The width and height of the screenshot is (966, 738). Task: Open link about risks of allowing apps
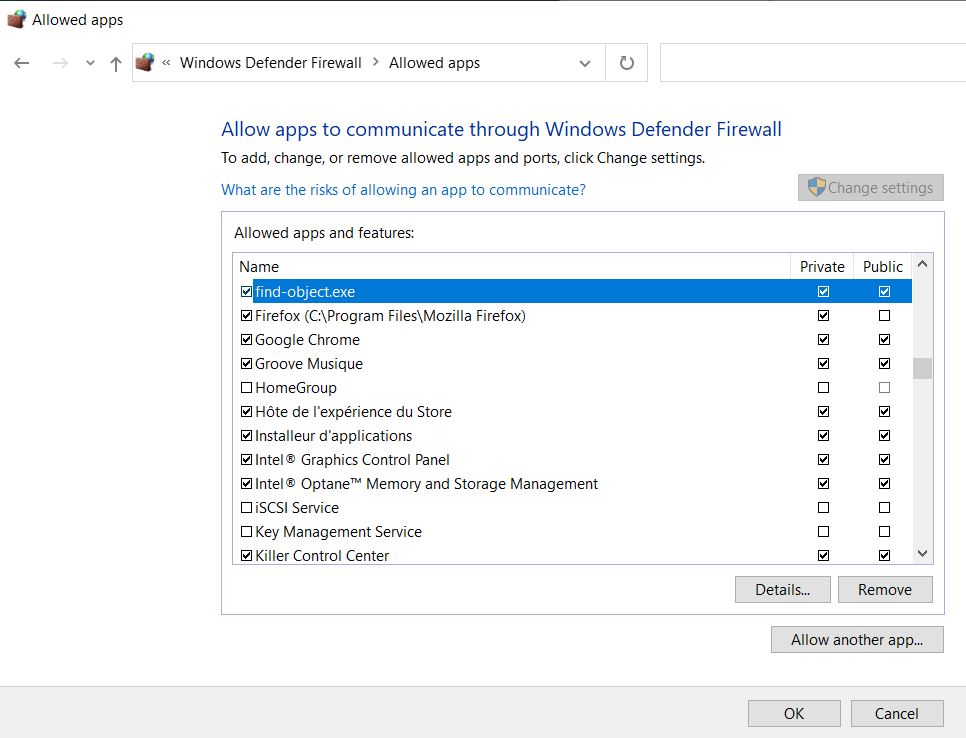pyautogui.click(x=403, y=190)
